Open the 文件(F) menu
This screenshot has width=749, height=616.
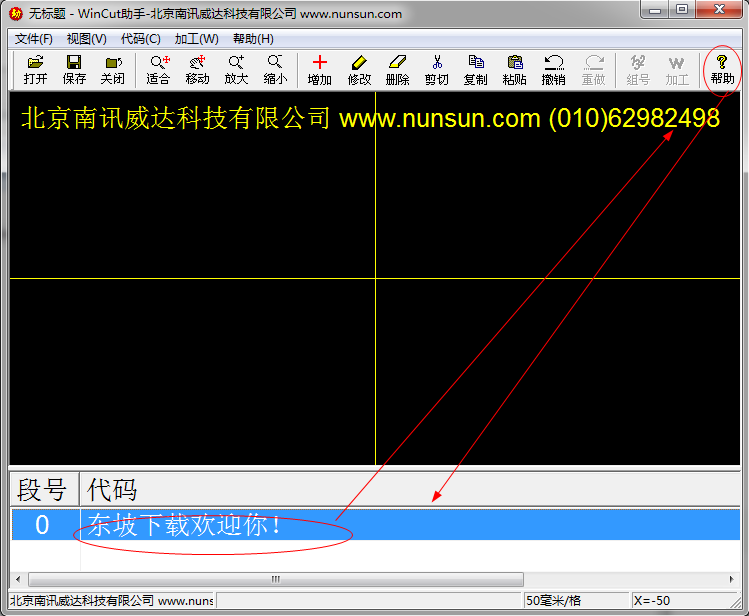point(33,39)
